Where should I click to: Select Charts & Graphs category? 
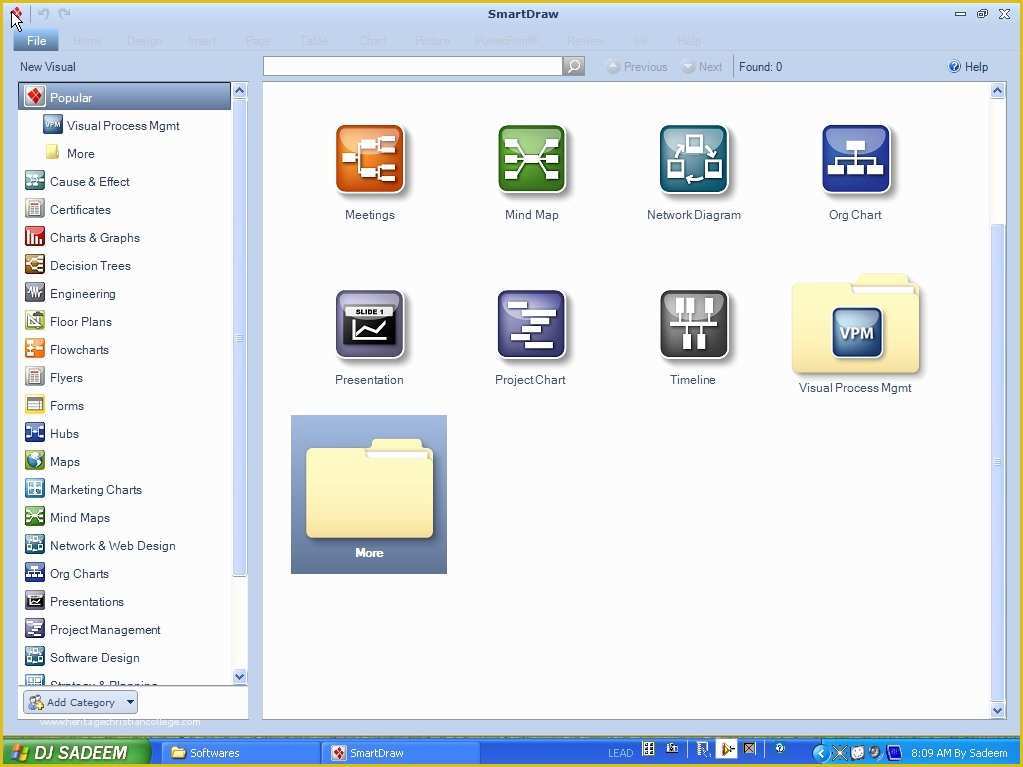pos(82,237)
